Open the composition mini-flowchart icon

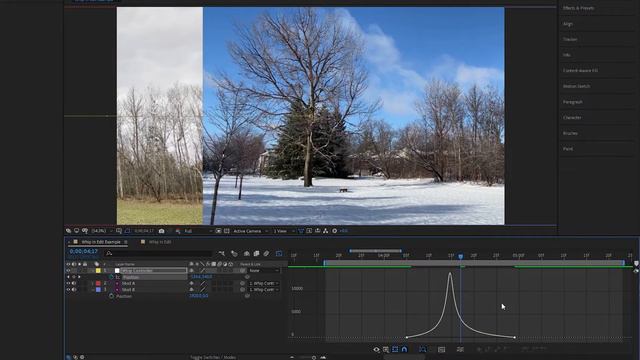point(222,253)
